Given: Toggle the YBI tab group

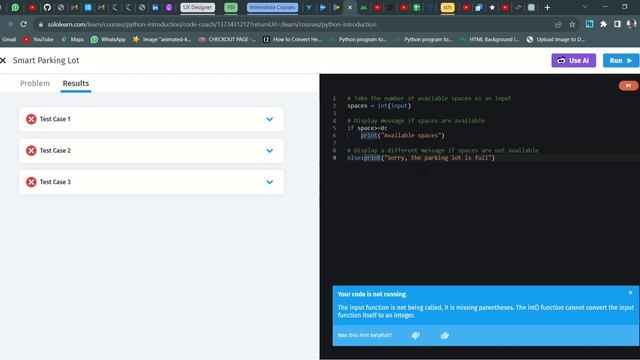Looking at the screenshot, I should (231, 7).
